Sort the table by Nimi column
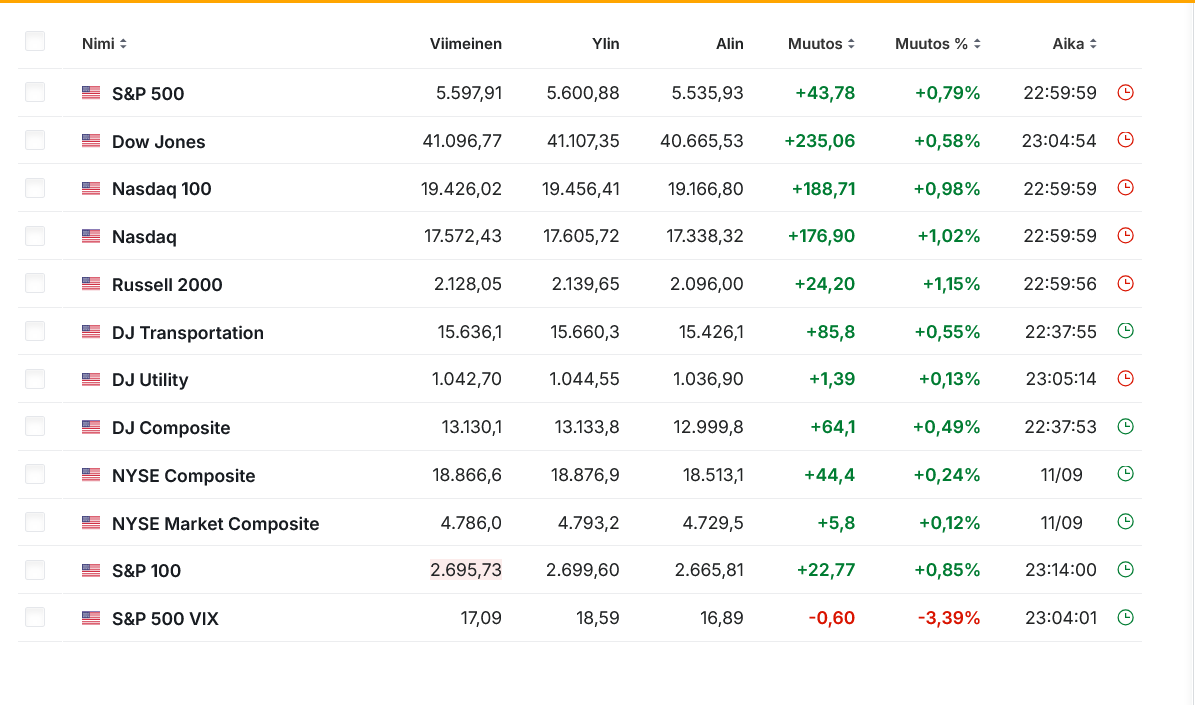Viewport: 1195px width, 705px height. [104, 44]
